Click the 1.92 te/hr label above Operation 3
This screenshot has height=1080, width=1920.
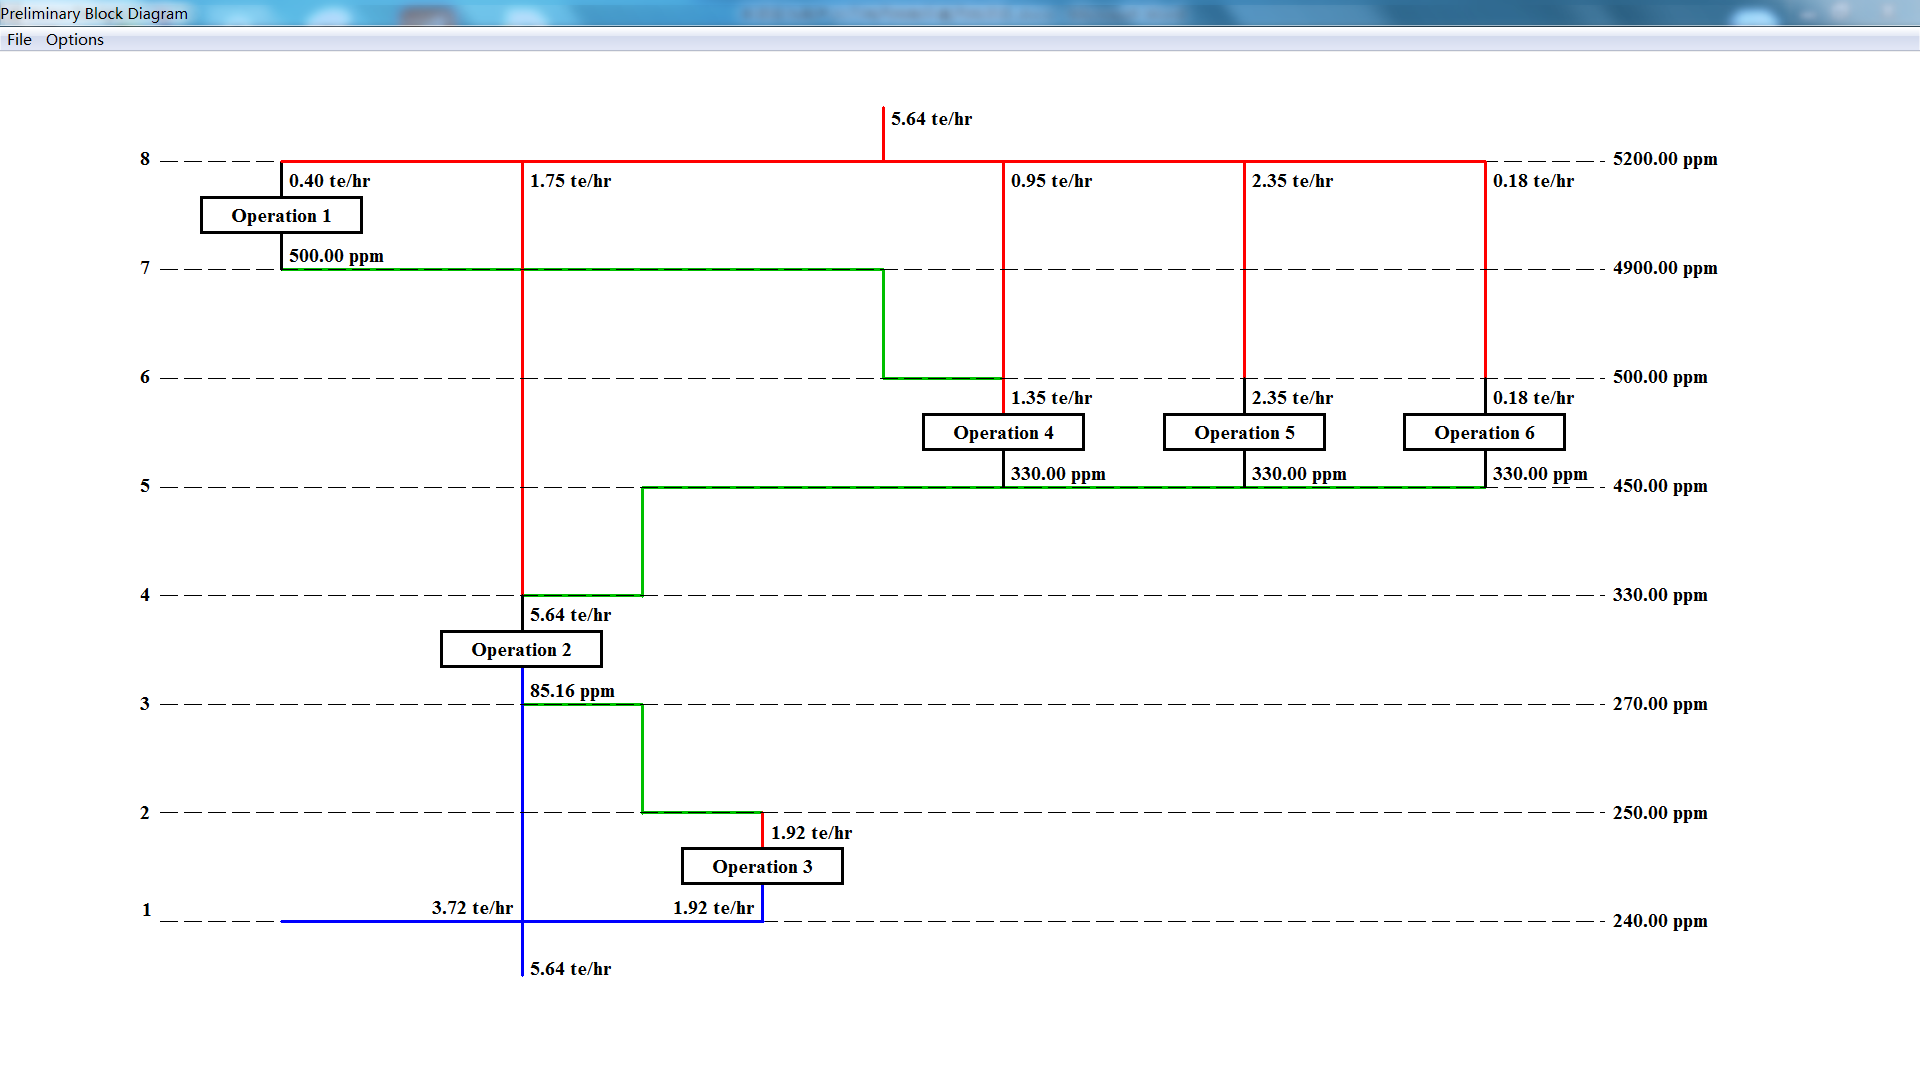pos(811,833)
